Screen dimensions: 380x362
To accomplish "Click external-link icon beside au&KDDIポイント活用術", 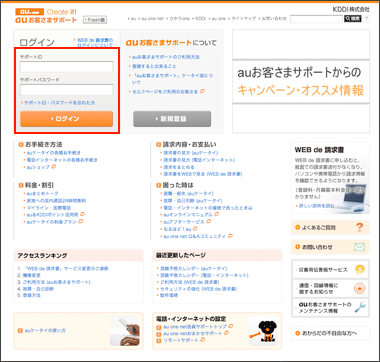I will 82,214.
